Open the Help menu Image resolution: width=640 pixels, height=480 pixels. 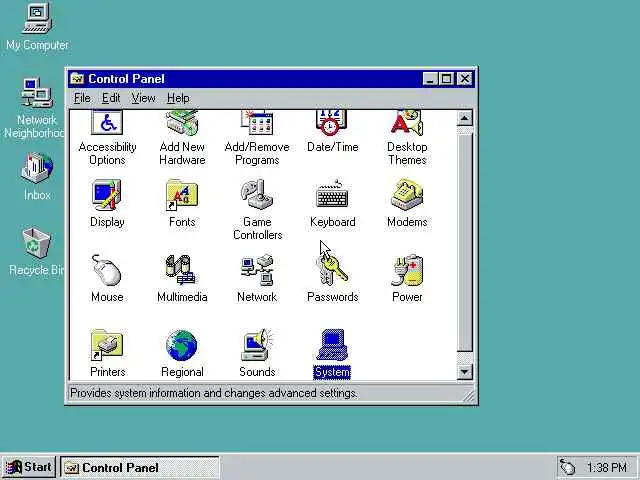(x=178, y=98)
